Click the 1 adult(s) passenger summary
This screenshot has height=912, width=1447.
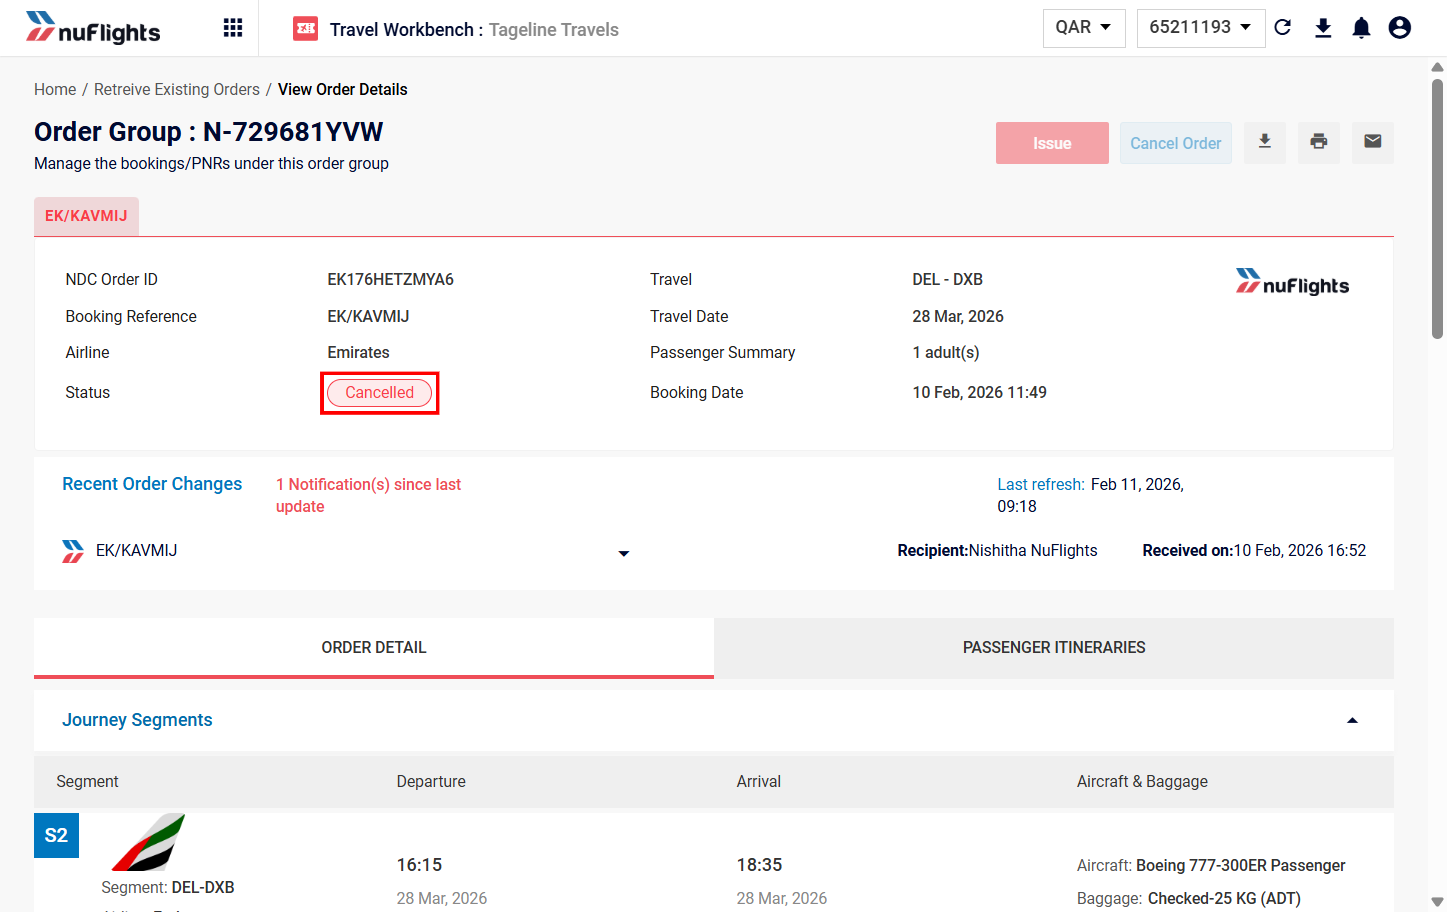click(x=946, y=353)
